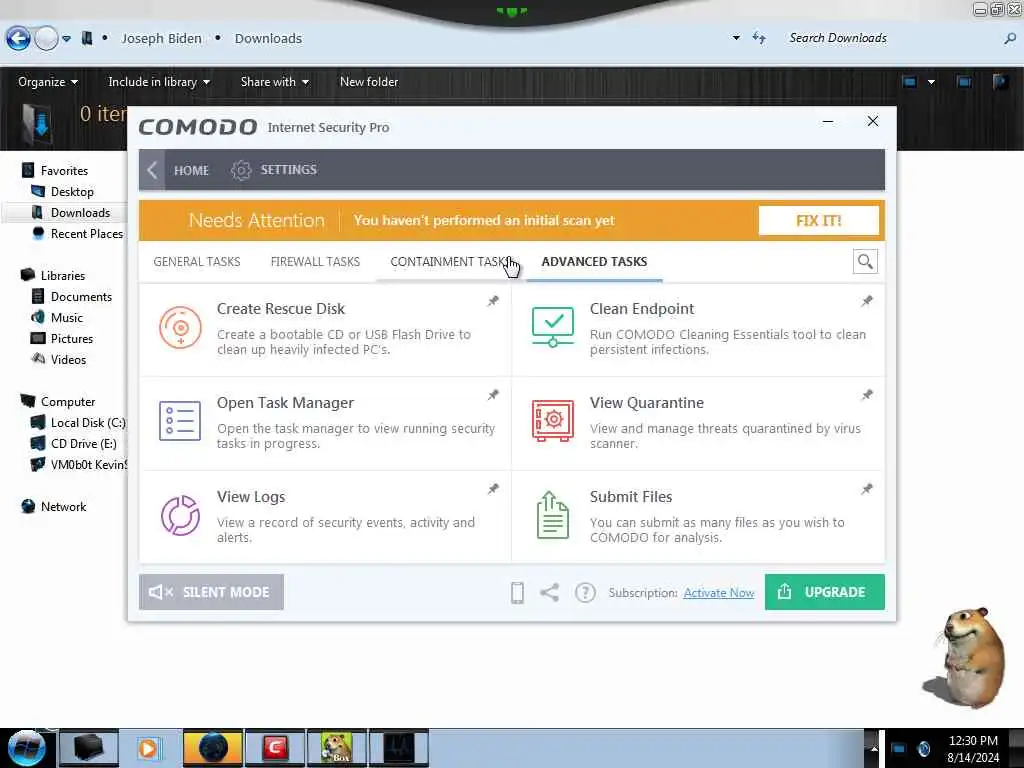Open the View Quarantine title

(647, 403)
